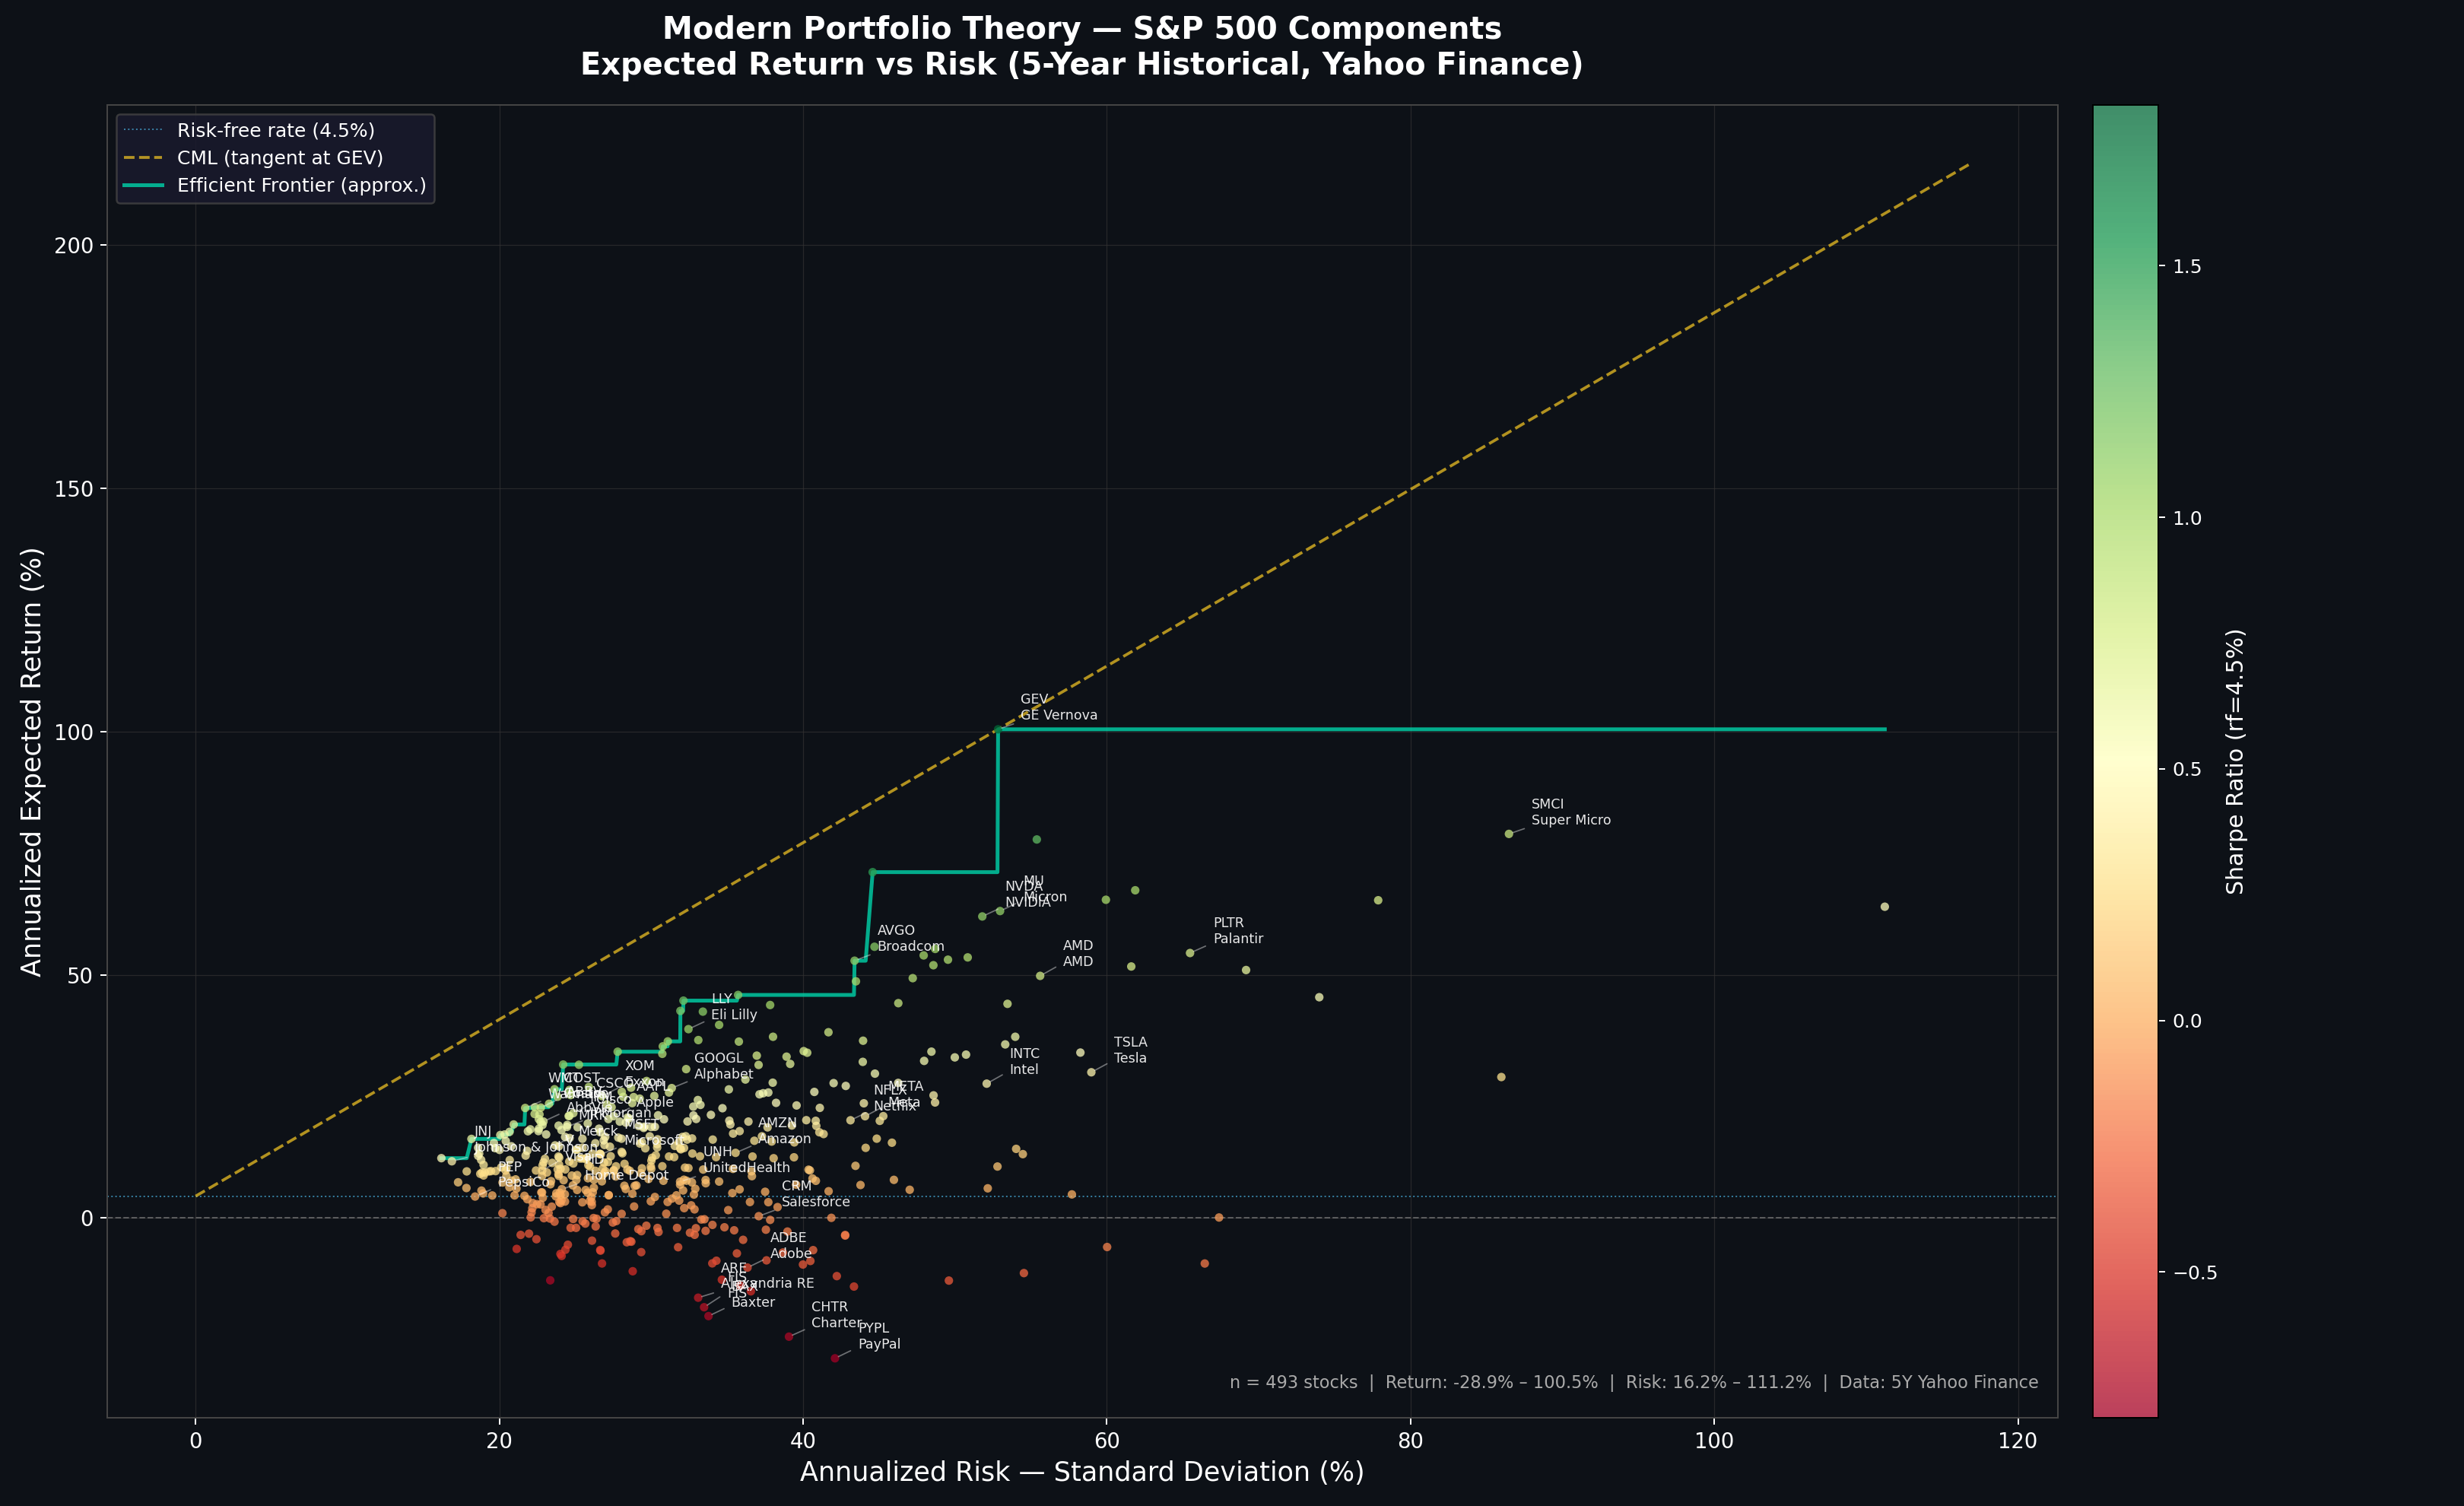The height and width of the screenshot is (1506, 2464).
Task: Click the 'Micron' annotation label
Action: coord(1045,898)
